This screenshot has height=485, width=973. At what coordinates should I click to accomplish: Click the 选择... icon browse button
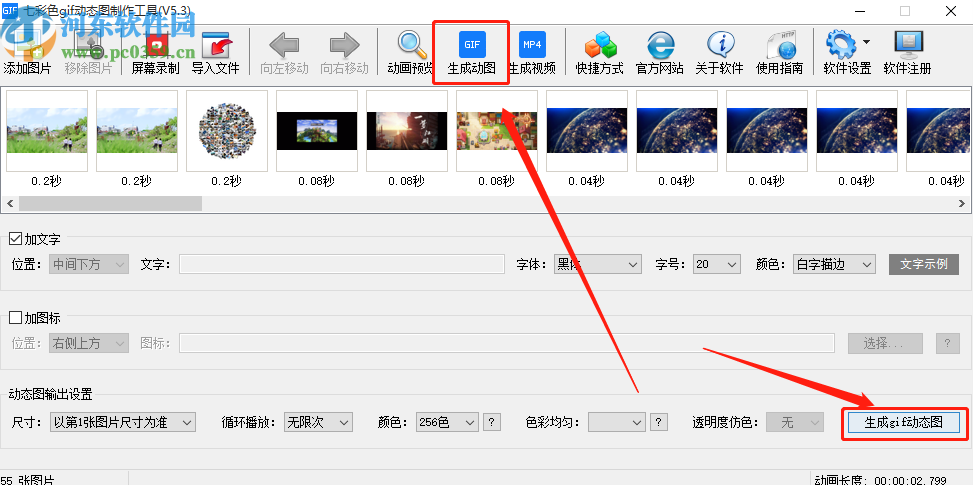885,343
